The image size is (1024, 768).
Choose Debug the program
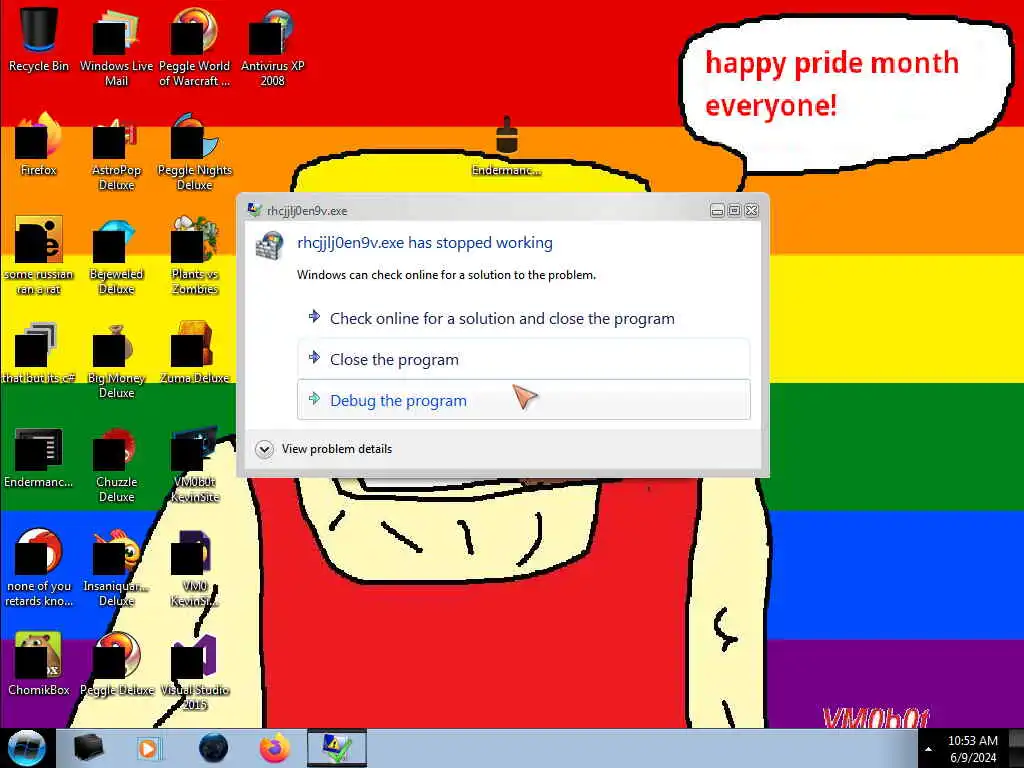click(524, 400)
